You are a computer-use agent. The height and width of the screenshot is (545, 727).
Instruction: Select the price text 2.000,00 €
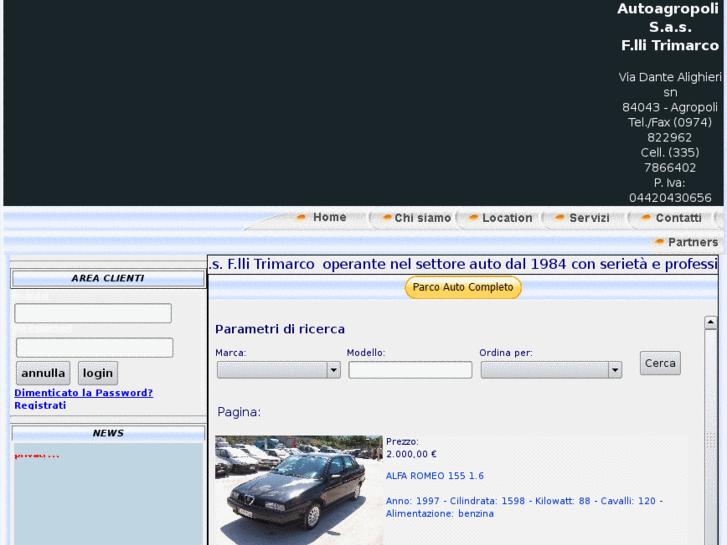[411, 454]
